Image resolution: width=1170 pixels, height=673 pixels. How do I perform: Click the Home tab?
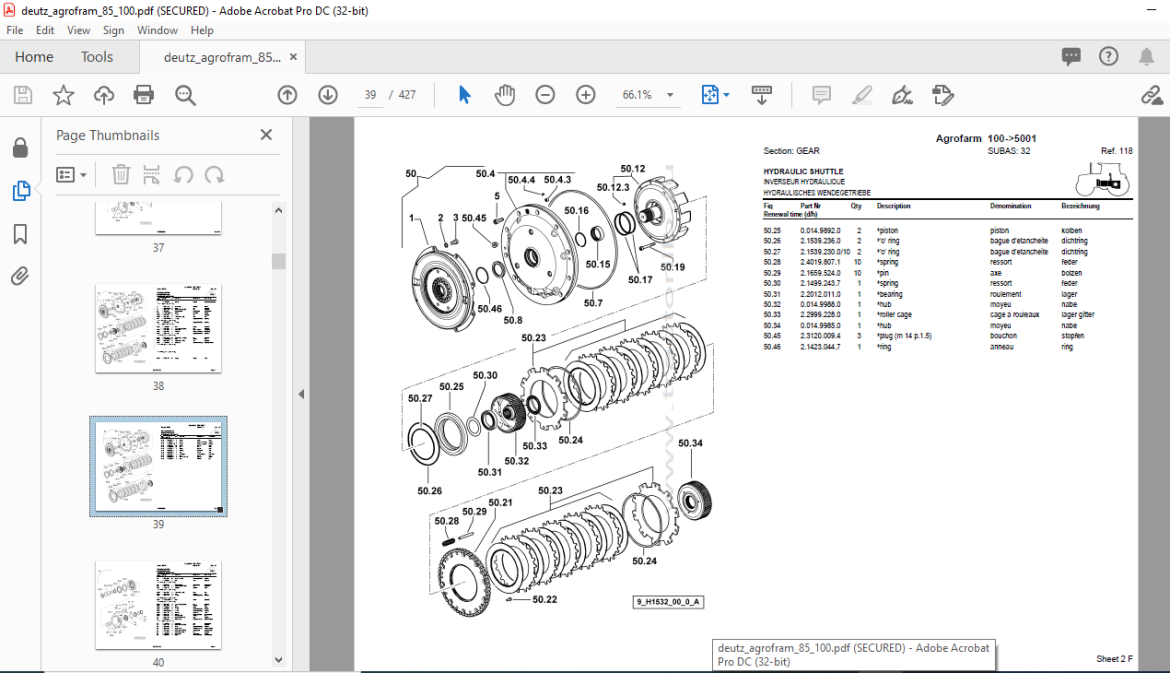34,57
